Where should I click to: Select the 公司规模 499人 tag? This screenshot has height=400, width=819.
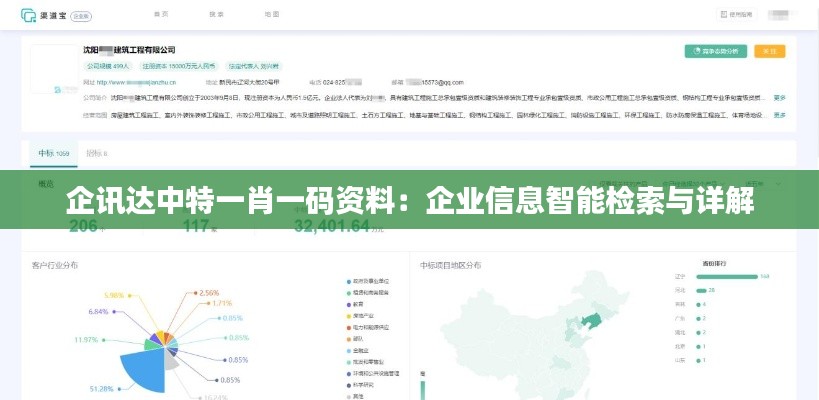[108, 66]
